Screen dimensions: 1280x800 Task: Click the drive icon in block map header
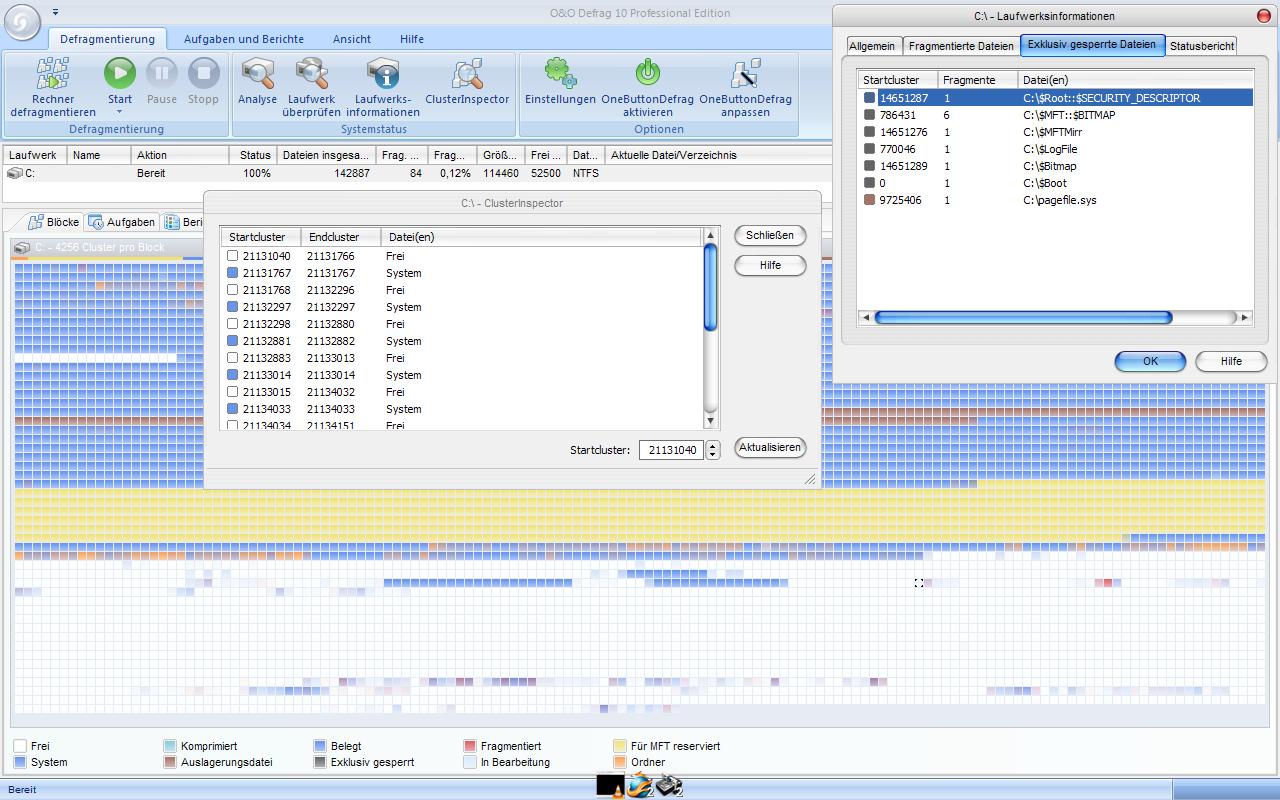click(22, 247)
